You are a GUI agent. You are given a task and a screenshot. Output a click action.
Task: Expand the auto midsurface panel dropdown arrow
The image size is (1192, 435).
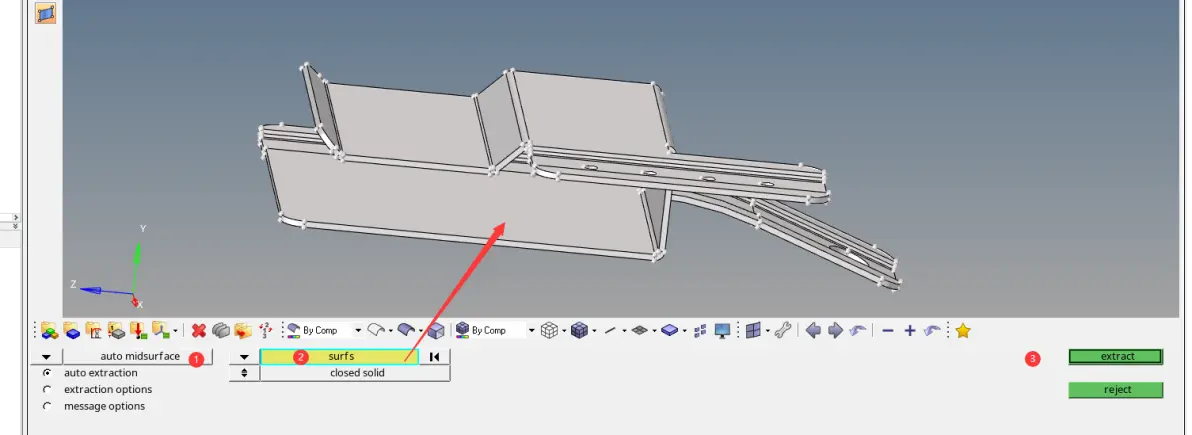coord(46,357)
